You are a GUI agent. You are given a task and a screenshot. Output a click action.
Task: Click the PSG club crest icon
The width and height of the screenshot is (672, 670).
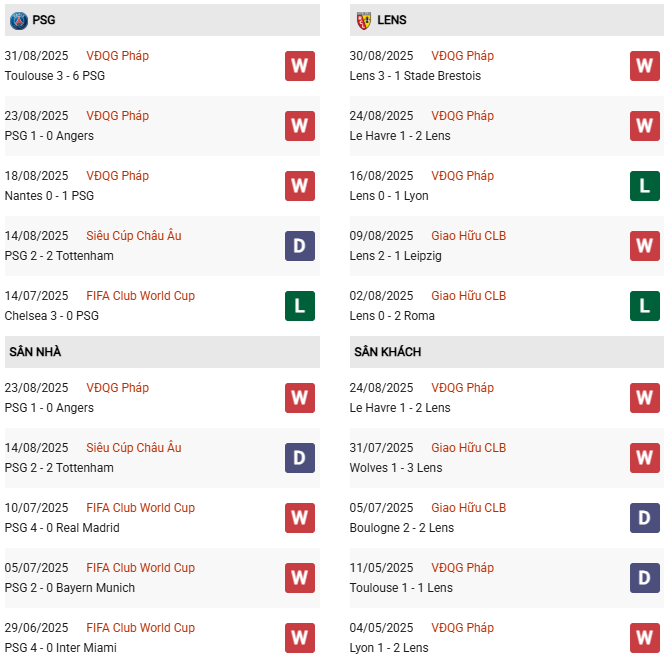point(18,20)
